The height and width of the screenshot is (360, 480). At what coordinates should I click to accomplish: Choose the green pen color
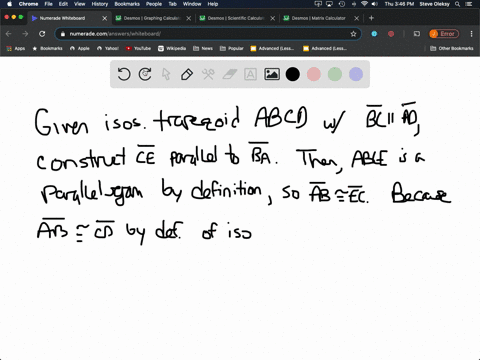[335, 74]
